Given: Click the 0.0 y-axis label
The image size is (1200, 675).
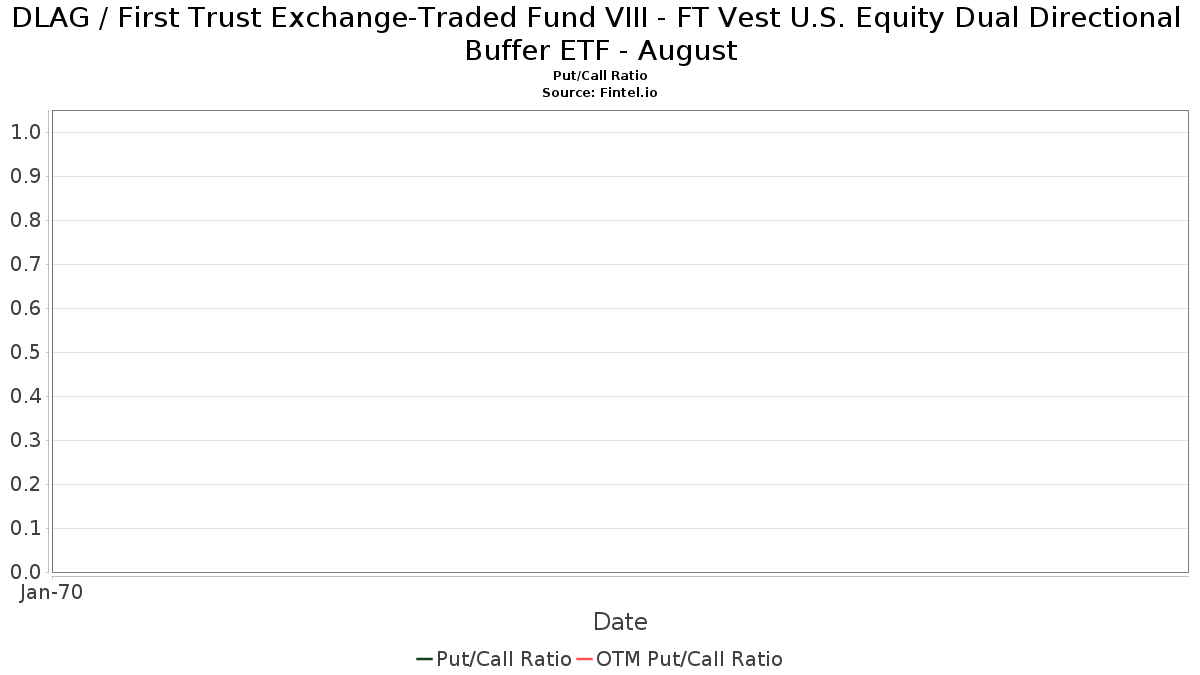Looking at the screenshot, I should pyautogui.click(x=25, y=572).
